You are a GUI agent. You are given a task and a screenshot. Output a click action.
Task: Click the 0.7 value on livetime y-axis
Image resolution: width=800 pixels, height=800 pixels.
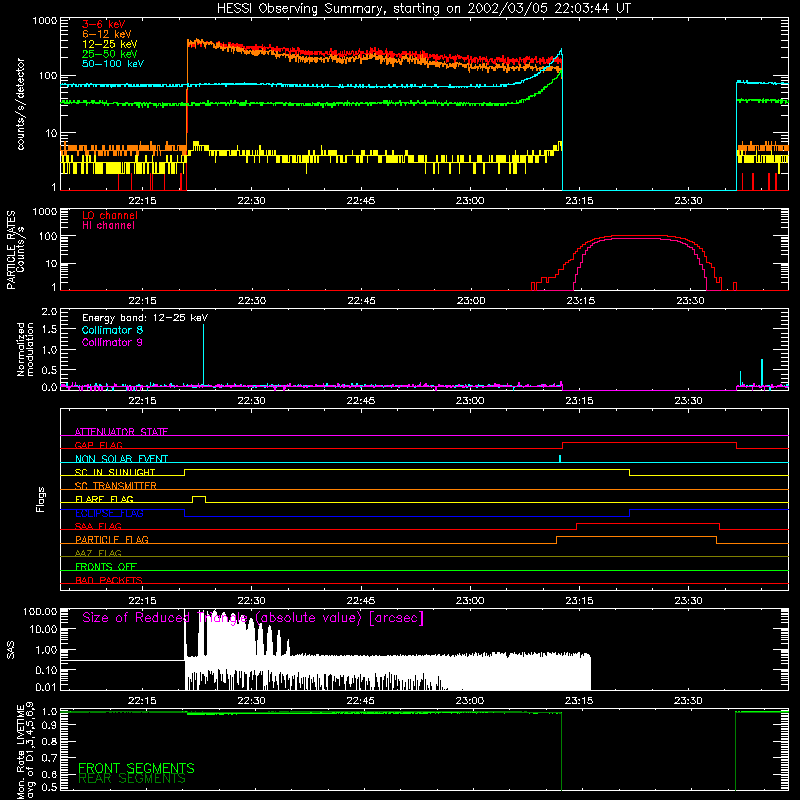(x=49, y=758)
